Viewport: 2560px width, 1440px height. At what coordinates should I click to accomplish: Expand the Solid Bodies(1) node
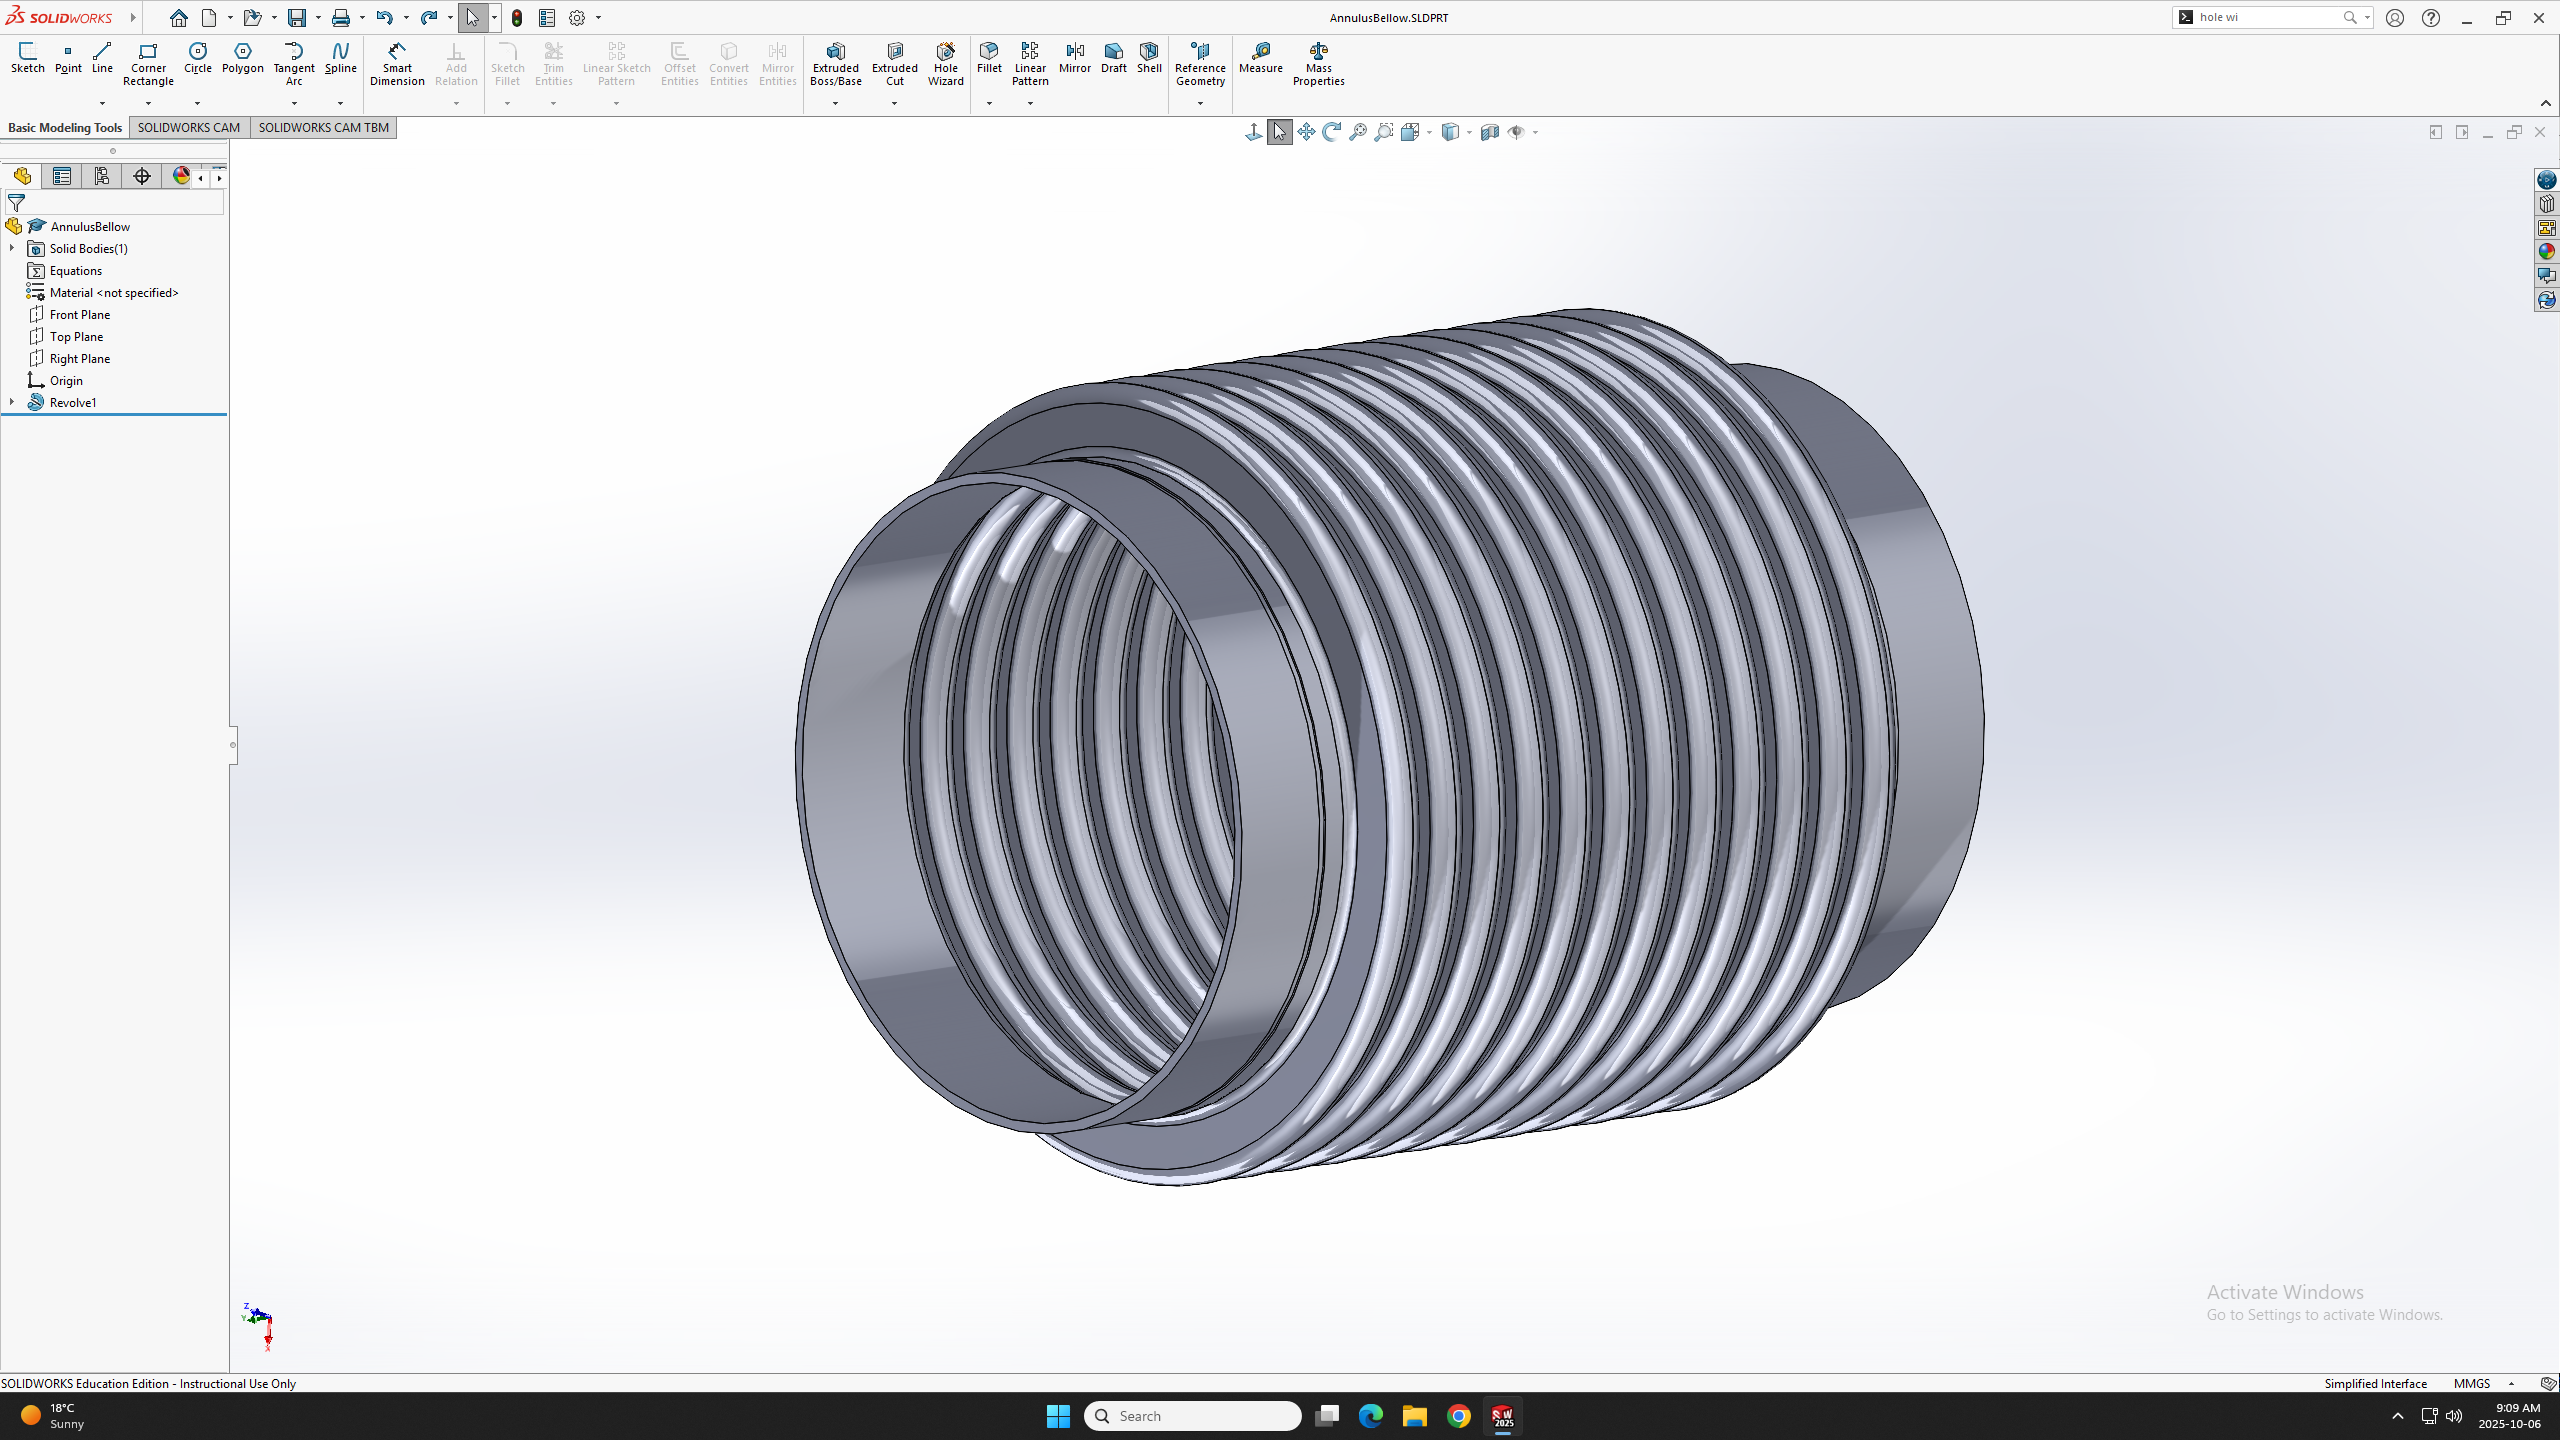click(12, 248)
